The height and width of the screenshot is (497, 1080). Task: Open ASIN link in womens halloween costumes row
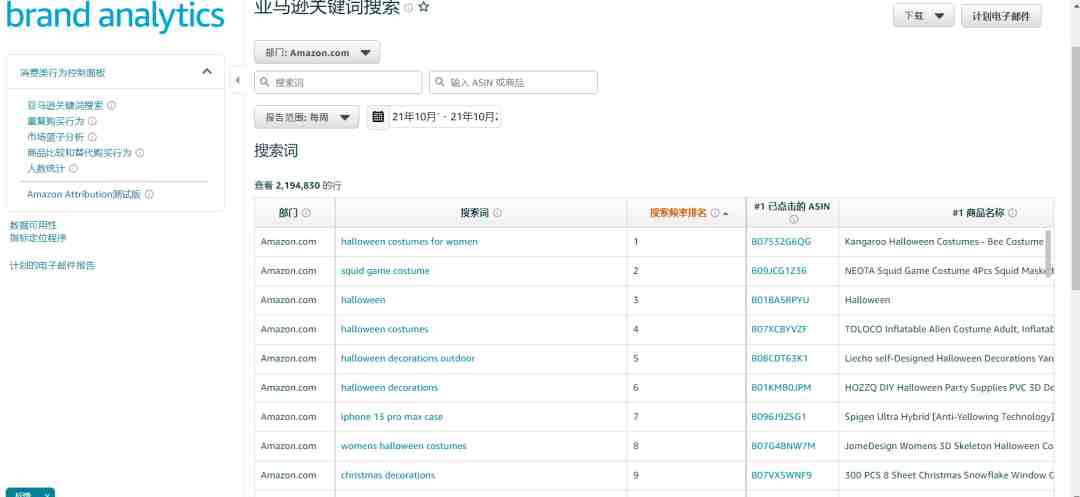point(783,446)
